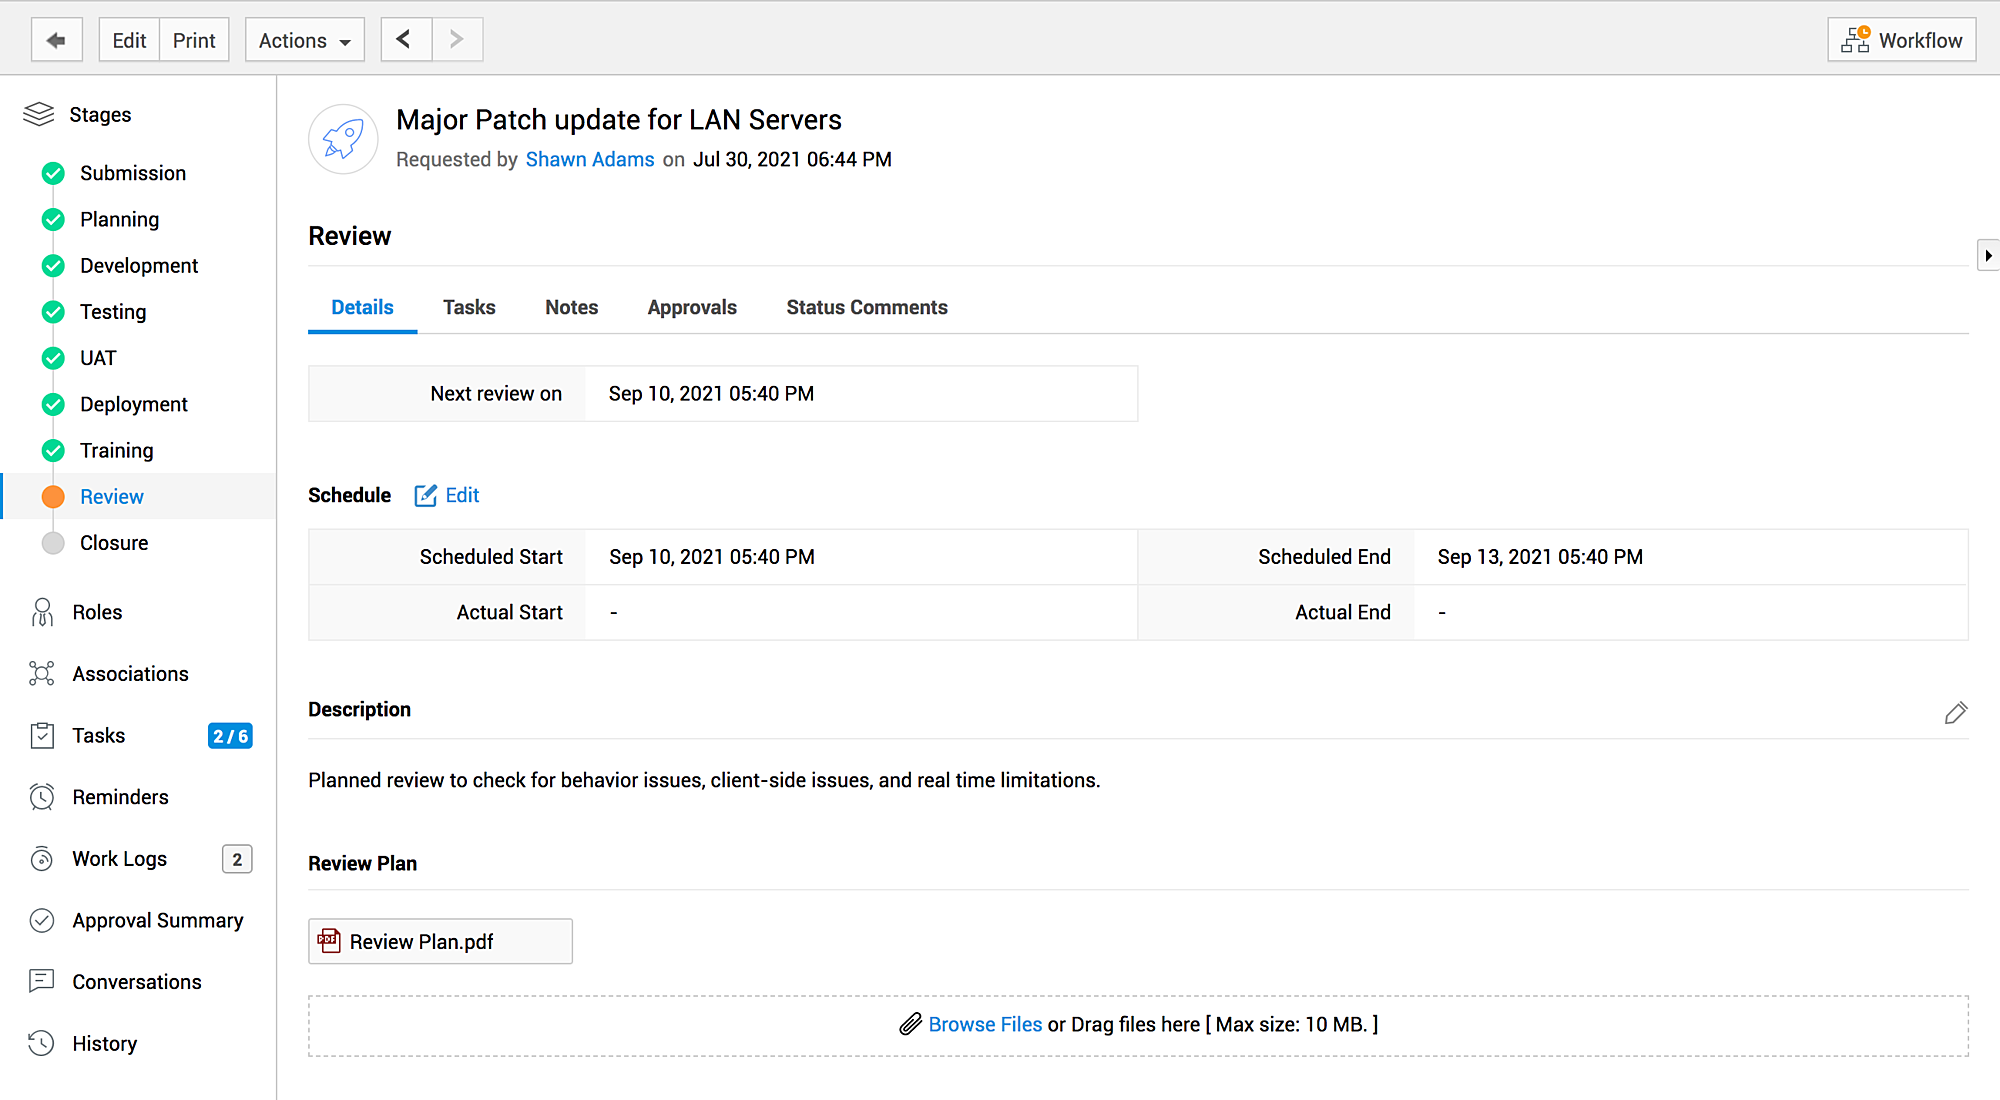Open the Approvals tab
Screen dimensions: 2000x1100
click(x=692, y=307)
